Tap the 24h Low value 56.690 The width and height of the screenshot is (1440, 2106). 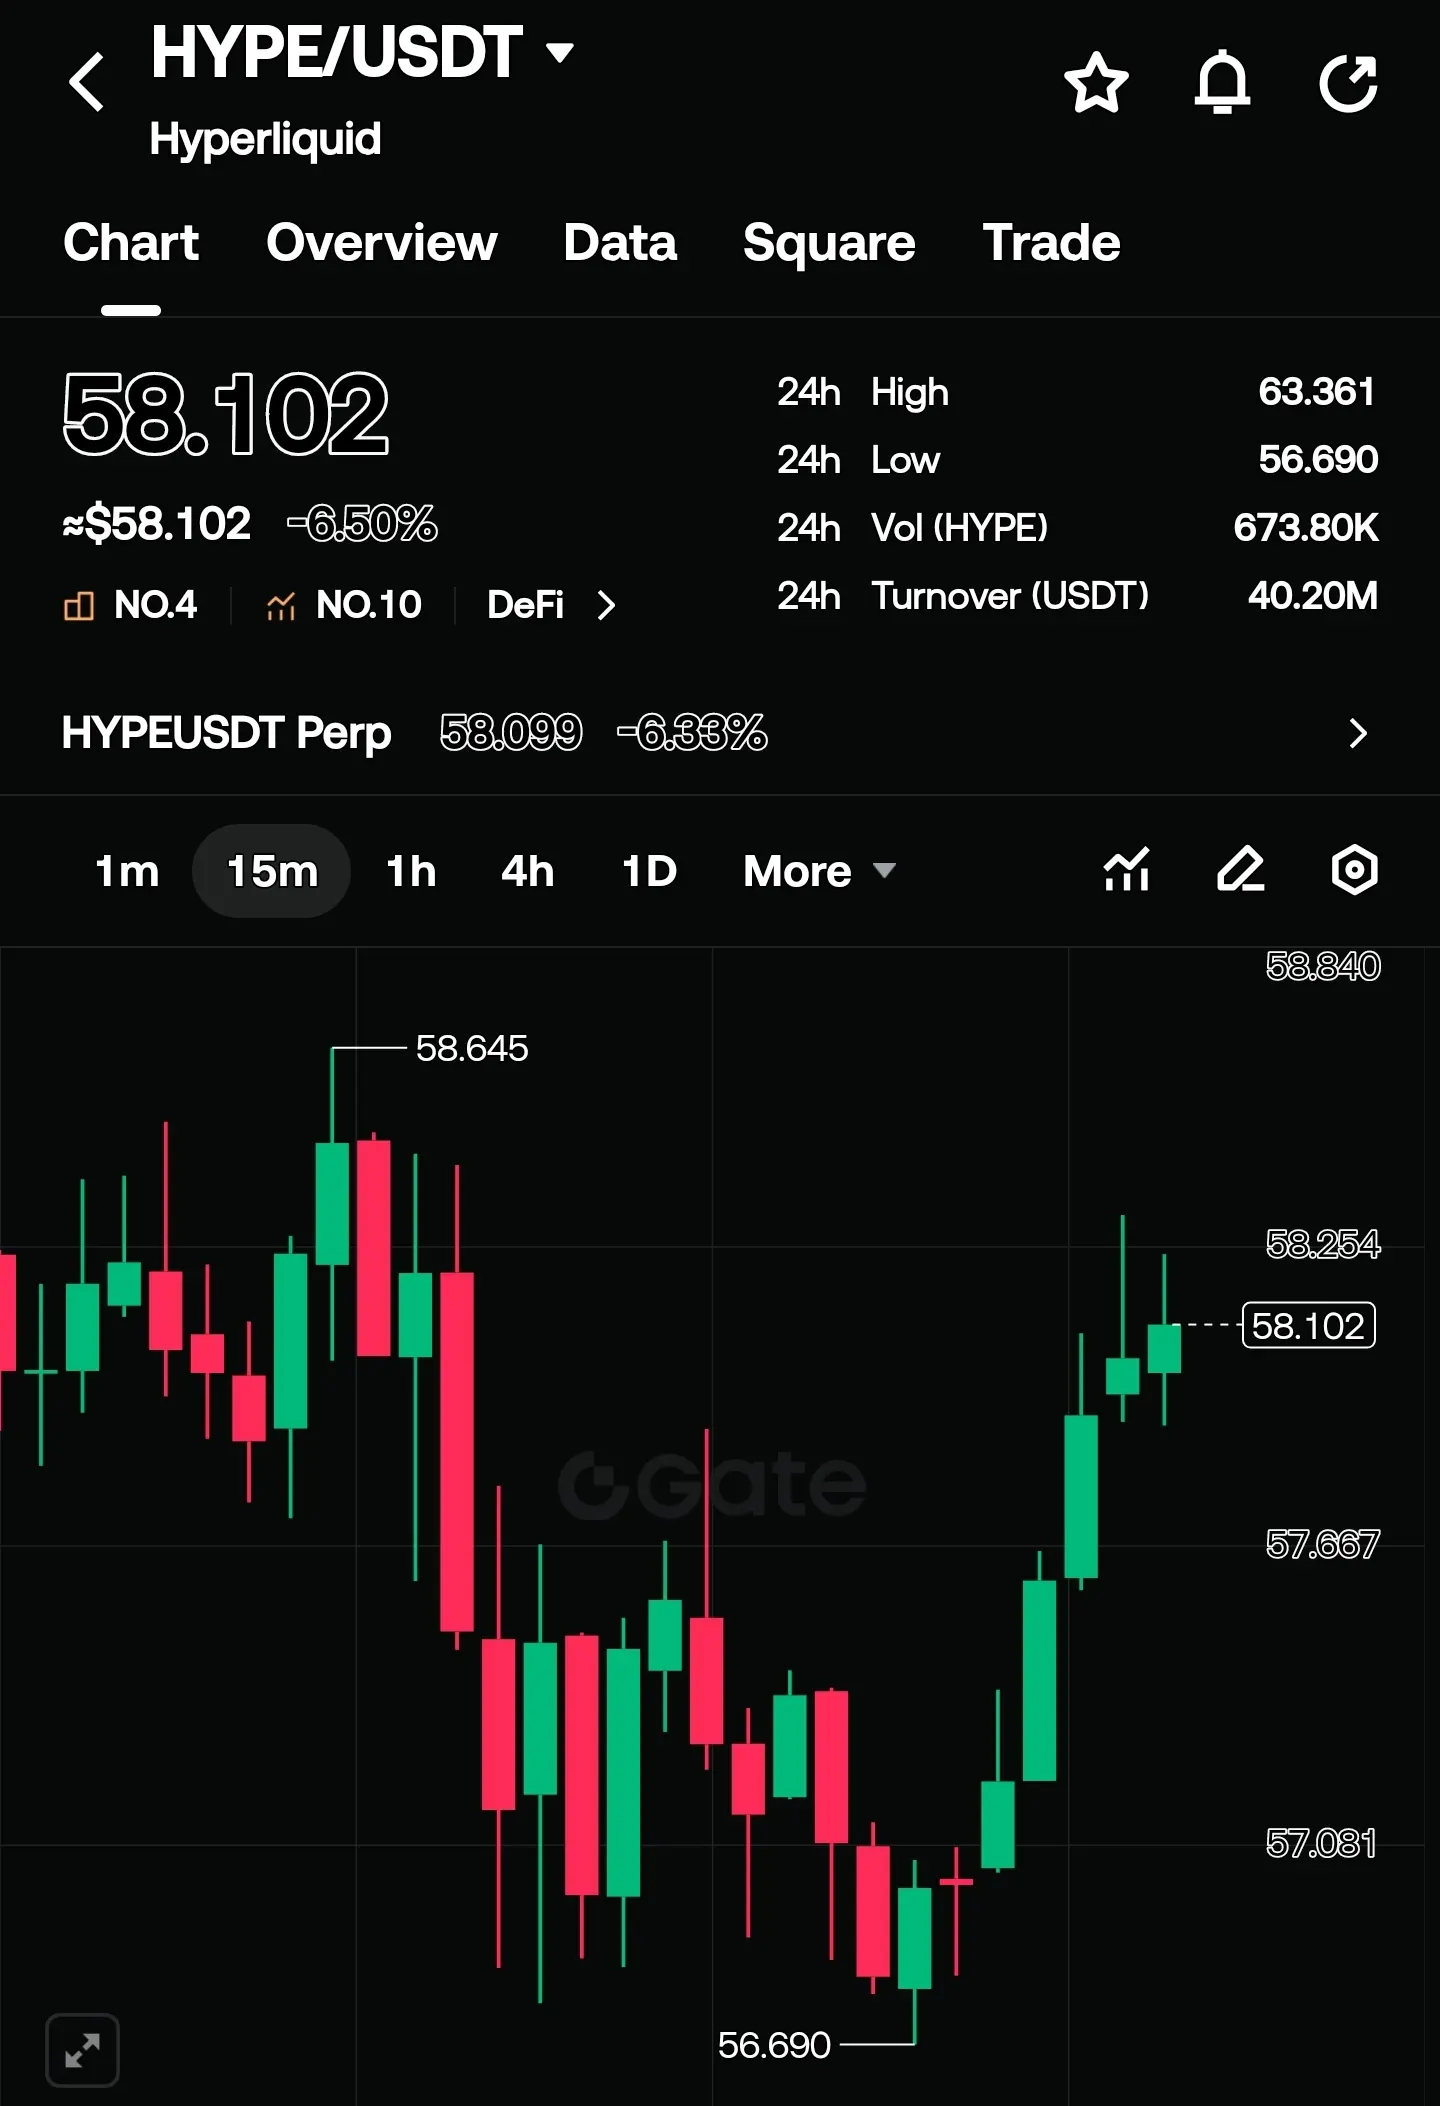(1318, 460)
